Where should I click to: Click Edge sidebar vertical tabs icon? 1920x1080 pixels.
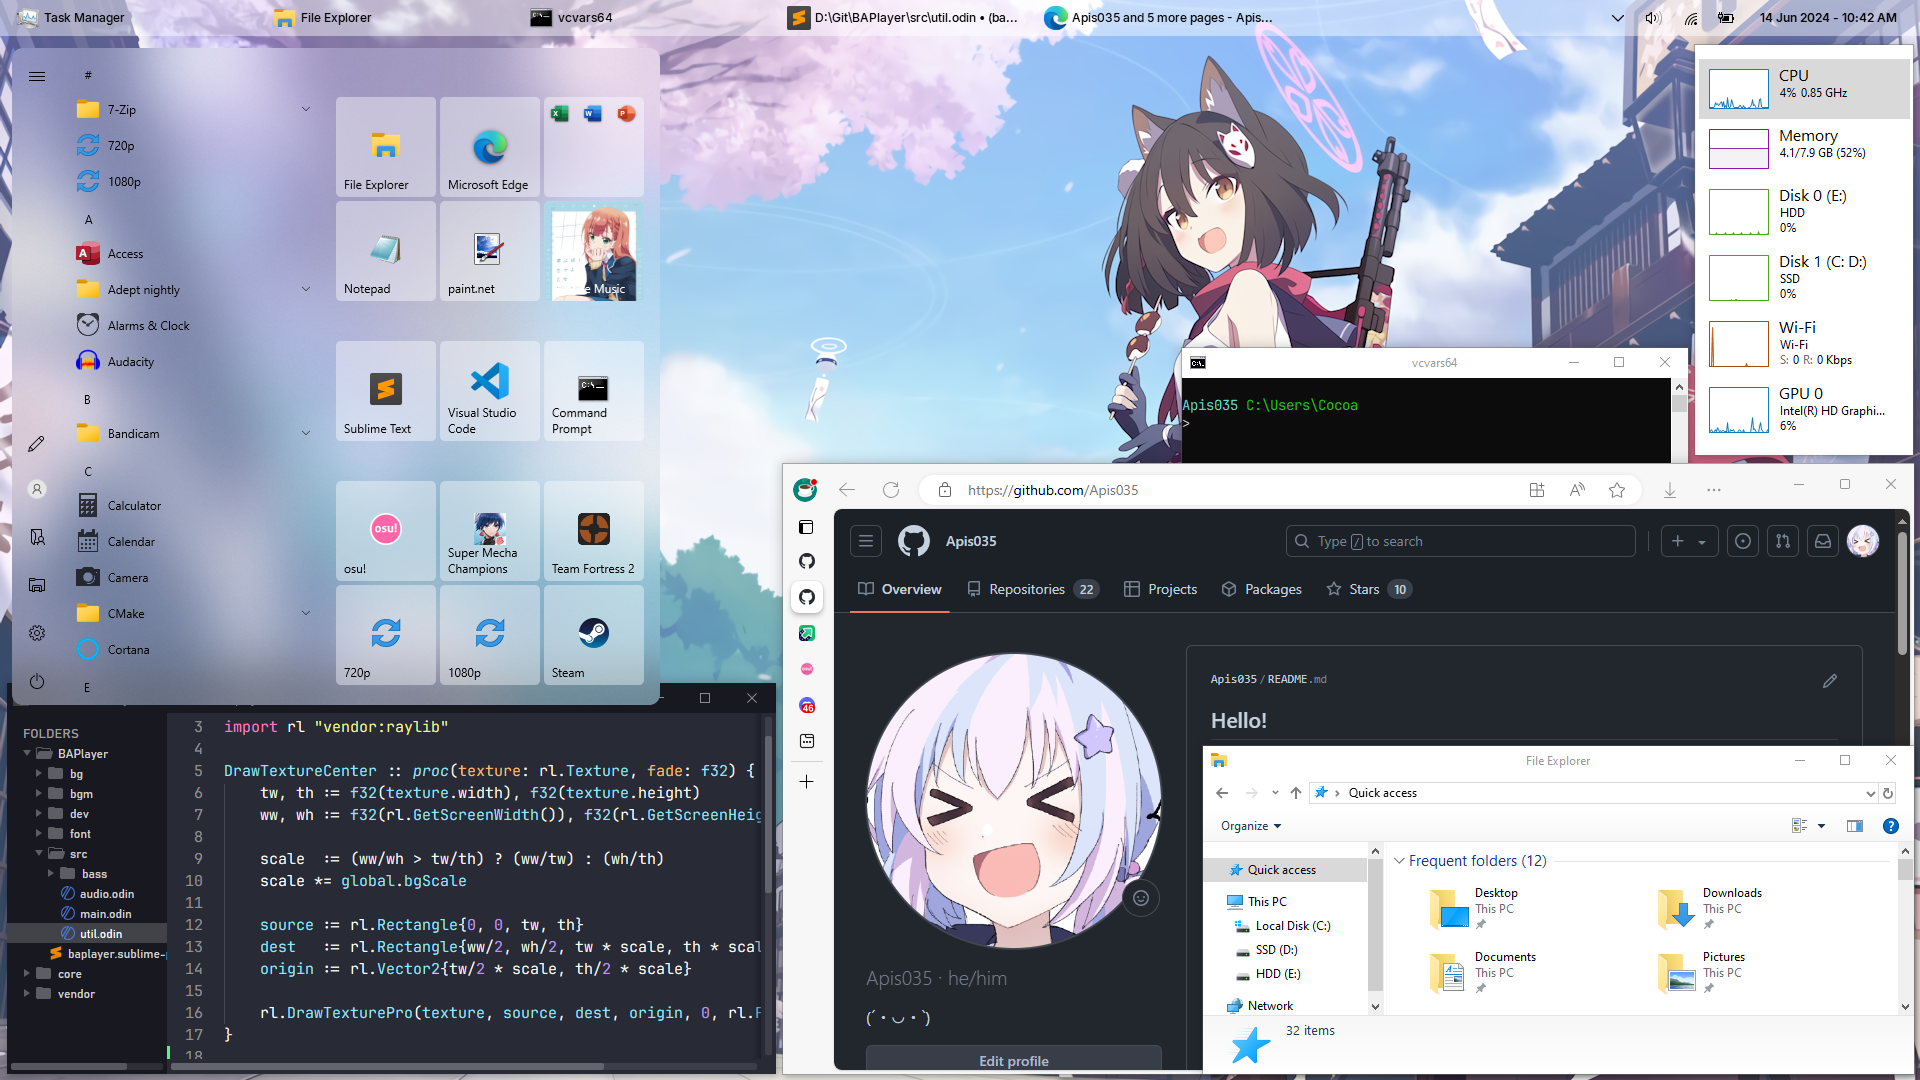807,527
